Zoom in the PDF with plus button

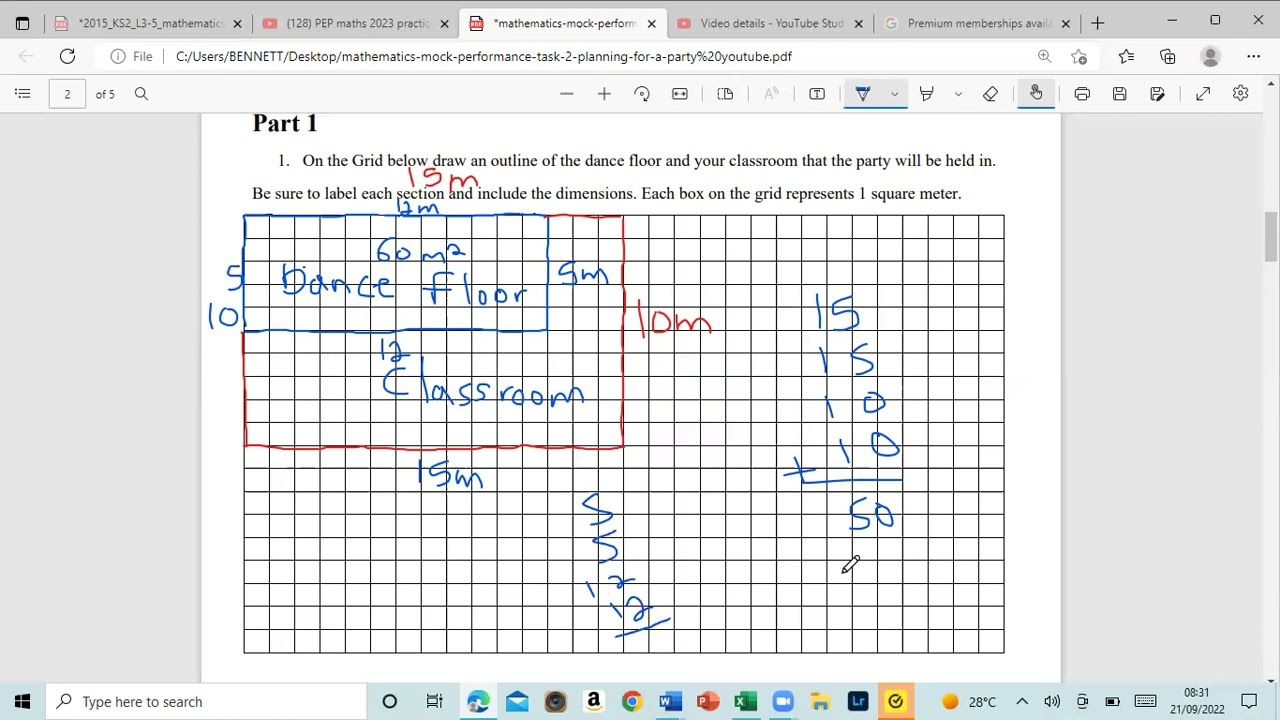point(604,94)
